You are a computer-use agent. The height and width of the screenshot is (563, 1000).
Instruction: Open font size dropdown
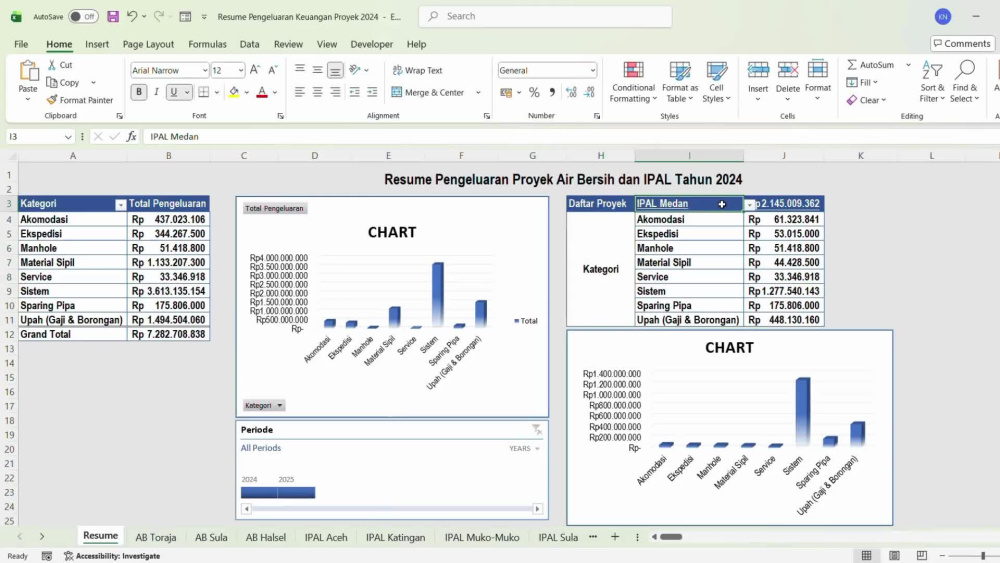[240, 70]
